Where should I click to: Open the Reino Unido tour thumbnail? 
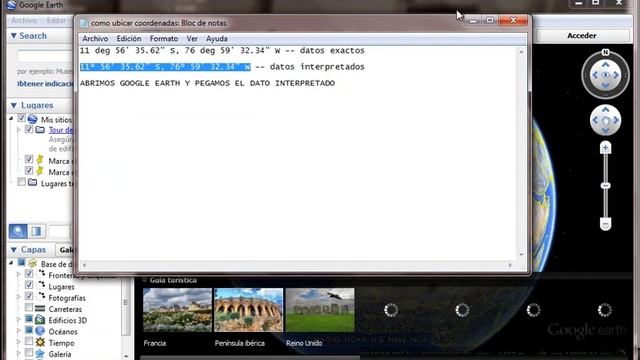click(320, 310)
